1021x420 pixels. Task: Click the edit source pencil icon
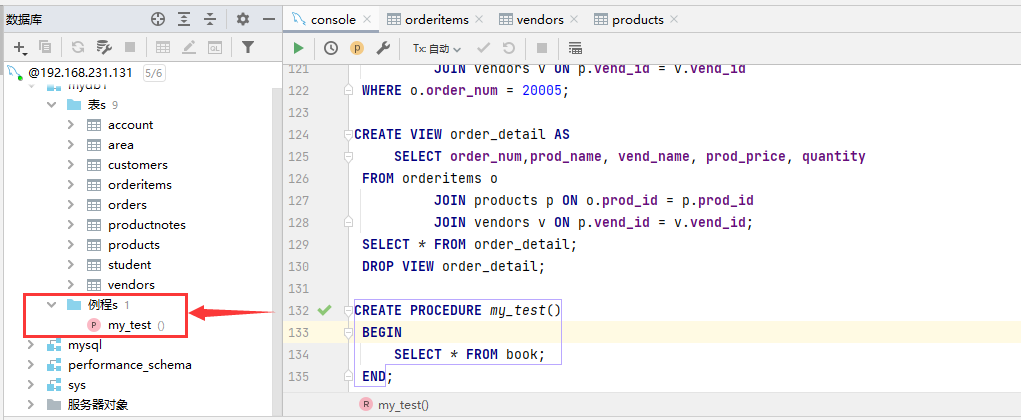click(189, 47)
